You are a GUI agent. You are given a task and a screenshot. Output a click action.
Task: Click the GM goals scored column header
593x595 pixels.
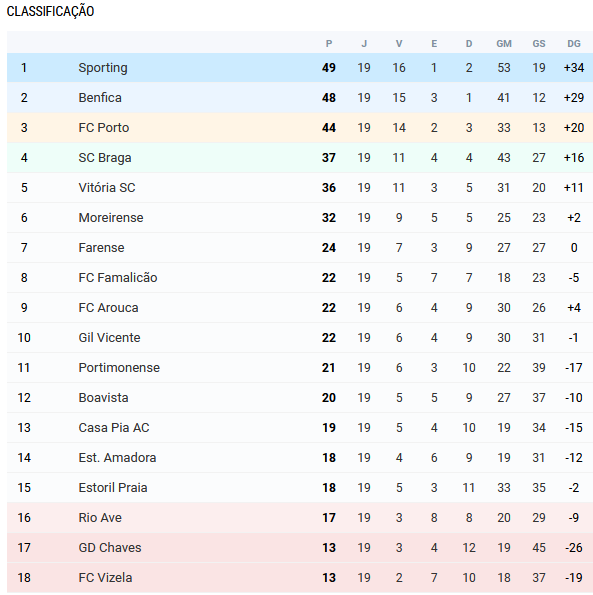tap(504, 44)
